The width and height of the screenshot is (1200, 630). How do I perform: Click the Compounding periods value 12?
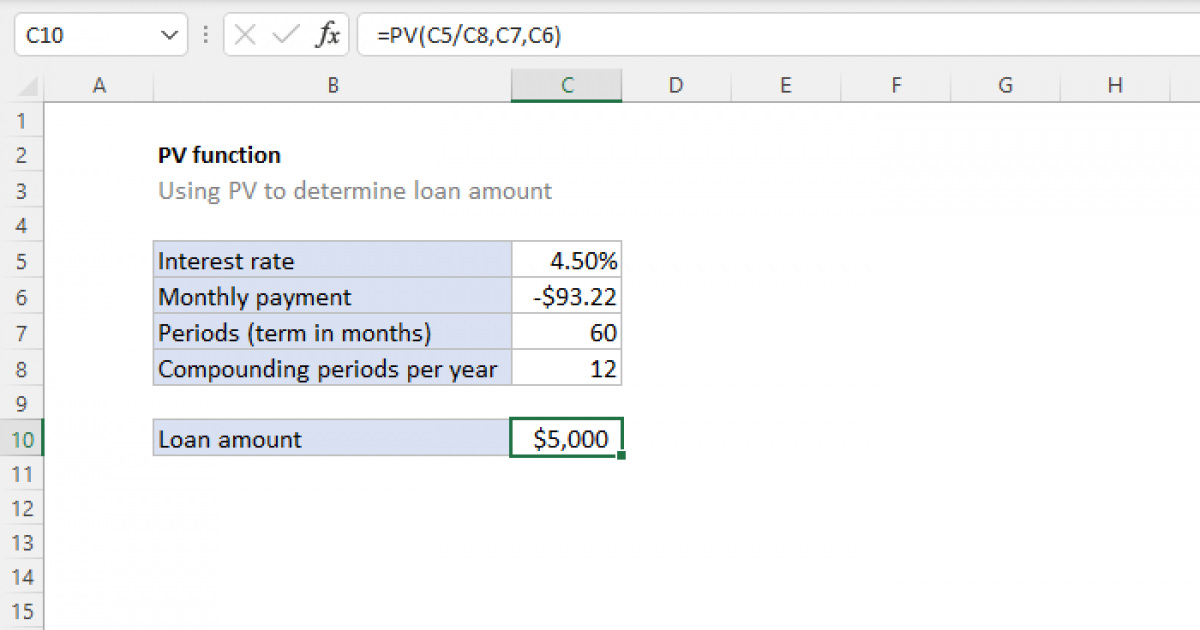point(566,368)
